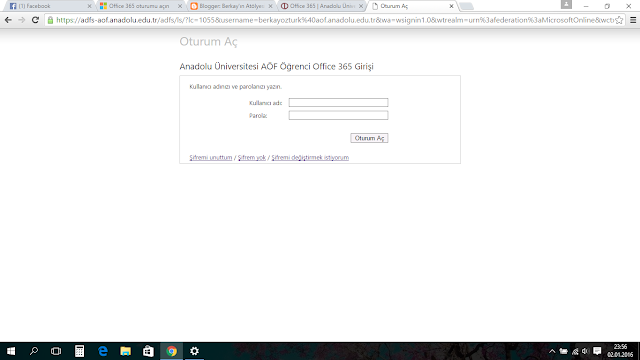Click the Oturum Aç page heading
640x360 pixels.
click(x=208, y=42)
